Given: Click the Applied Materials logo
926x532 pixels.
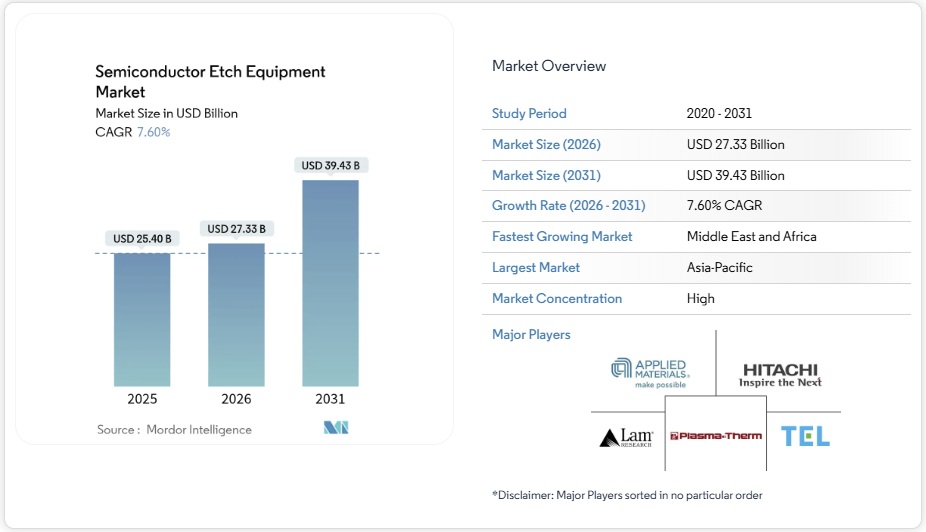Looking at the screenshot, I should (650, 372).
